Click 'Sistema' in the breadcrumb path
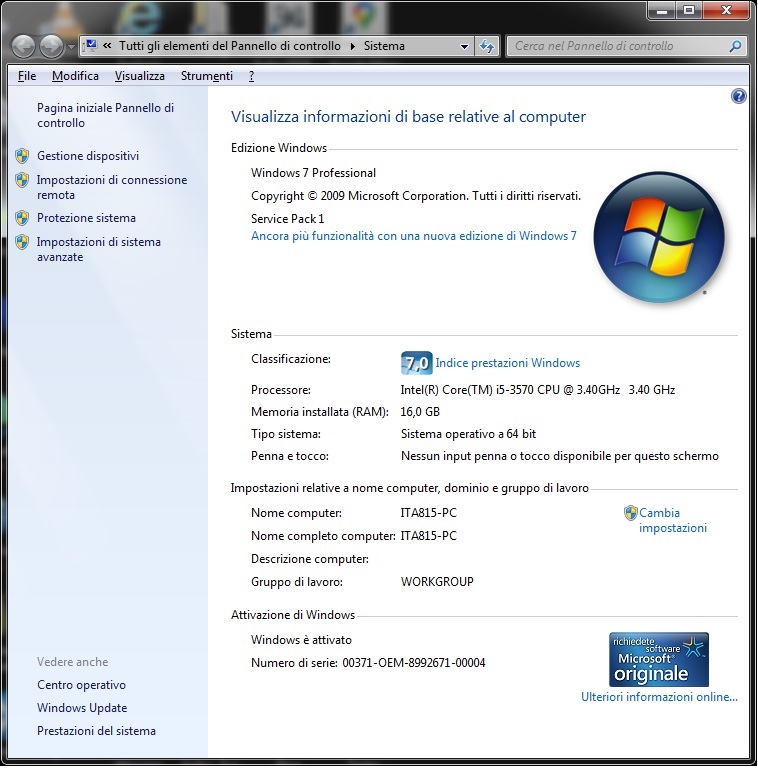This screenshot has width=758, height=768. [384, 46]
